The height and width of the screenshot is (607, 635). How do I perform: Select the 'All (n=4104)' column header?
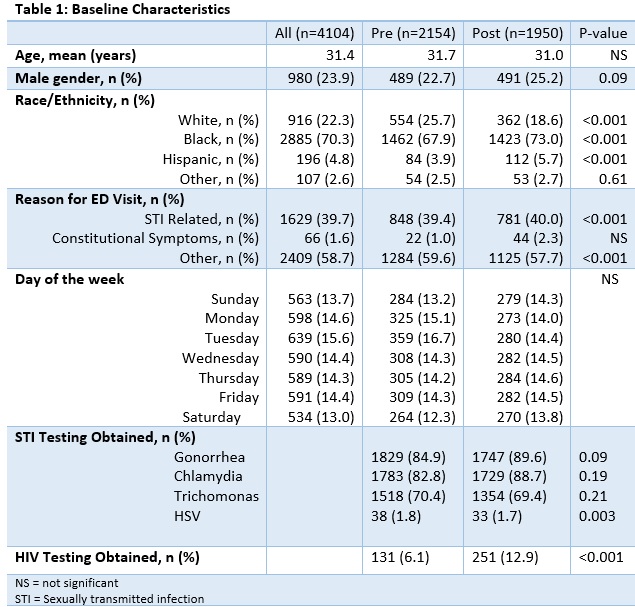314,33
